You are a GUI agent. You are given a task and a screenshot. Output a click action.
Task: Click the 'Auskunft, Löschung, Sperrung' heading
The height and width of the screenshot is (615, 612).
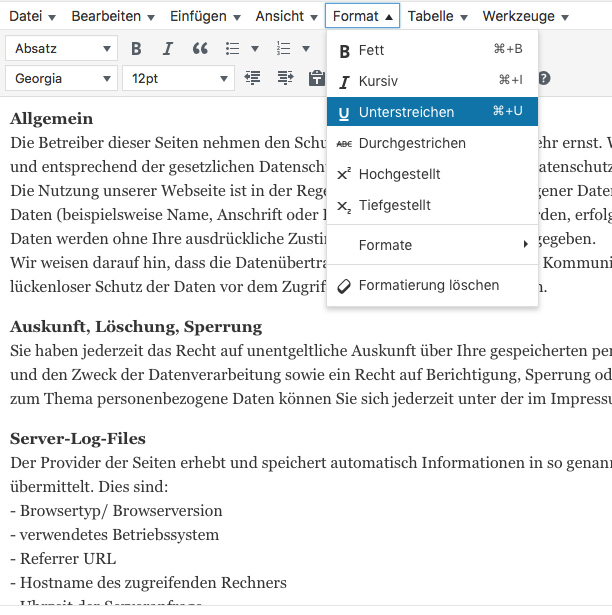(136, 327)
